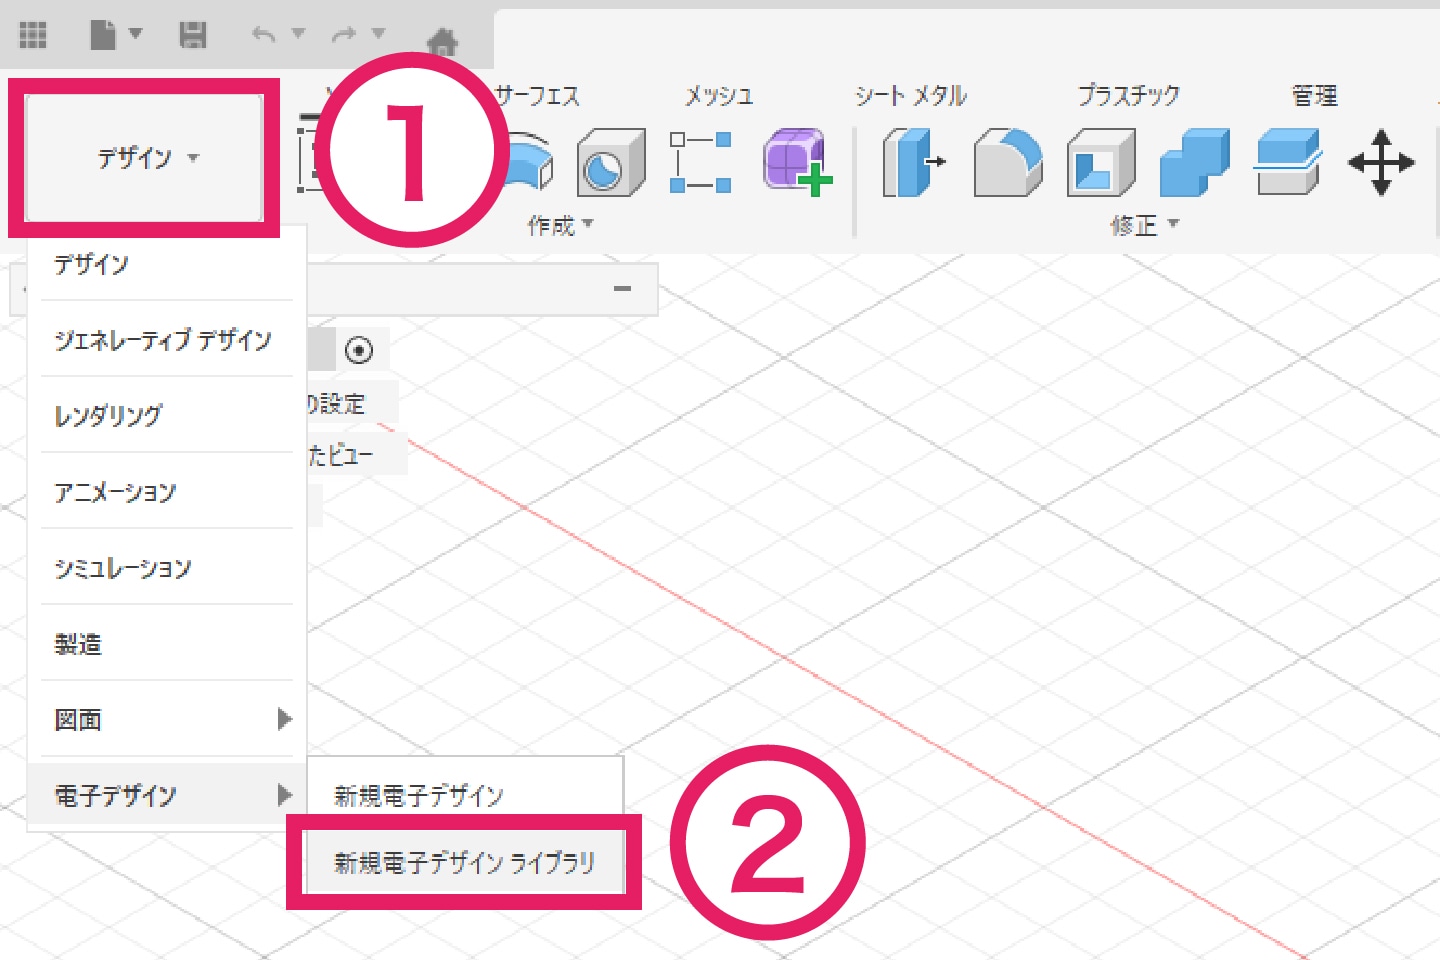Activate the Shell tool
Screen dimensions: 1440x960
tap(1100, 163)
